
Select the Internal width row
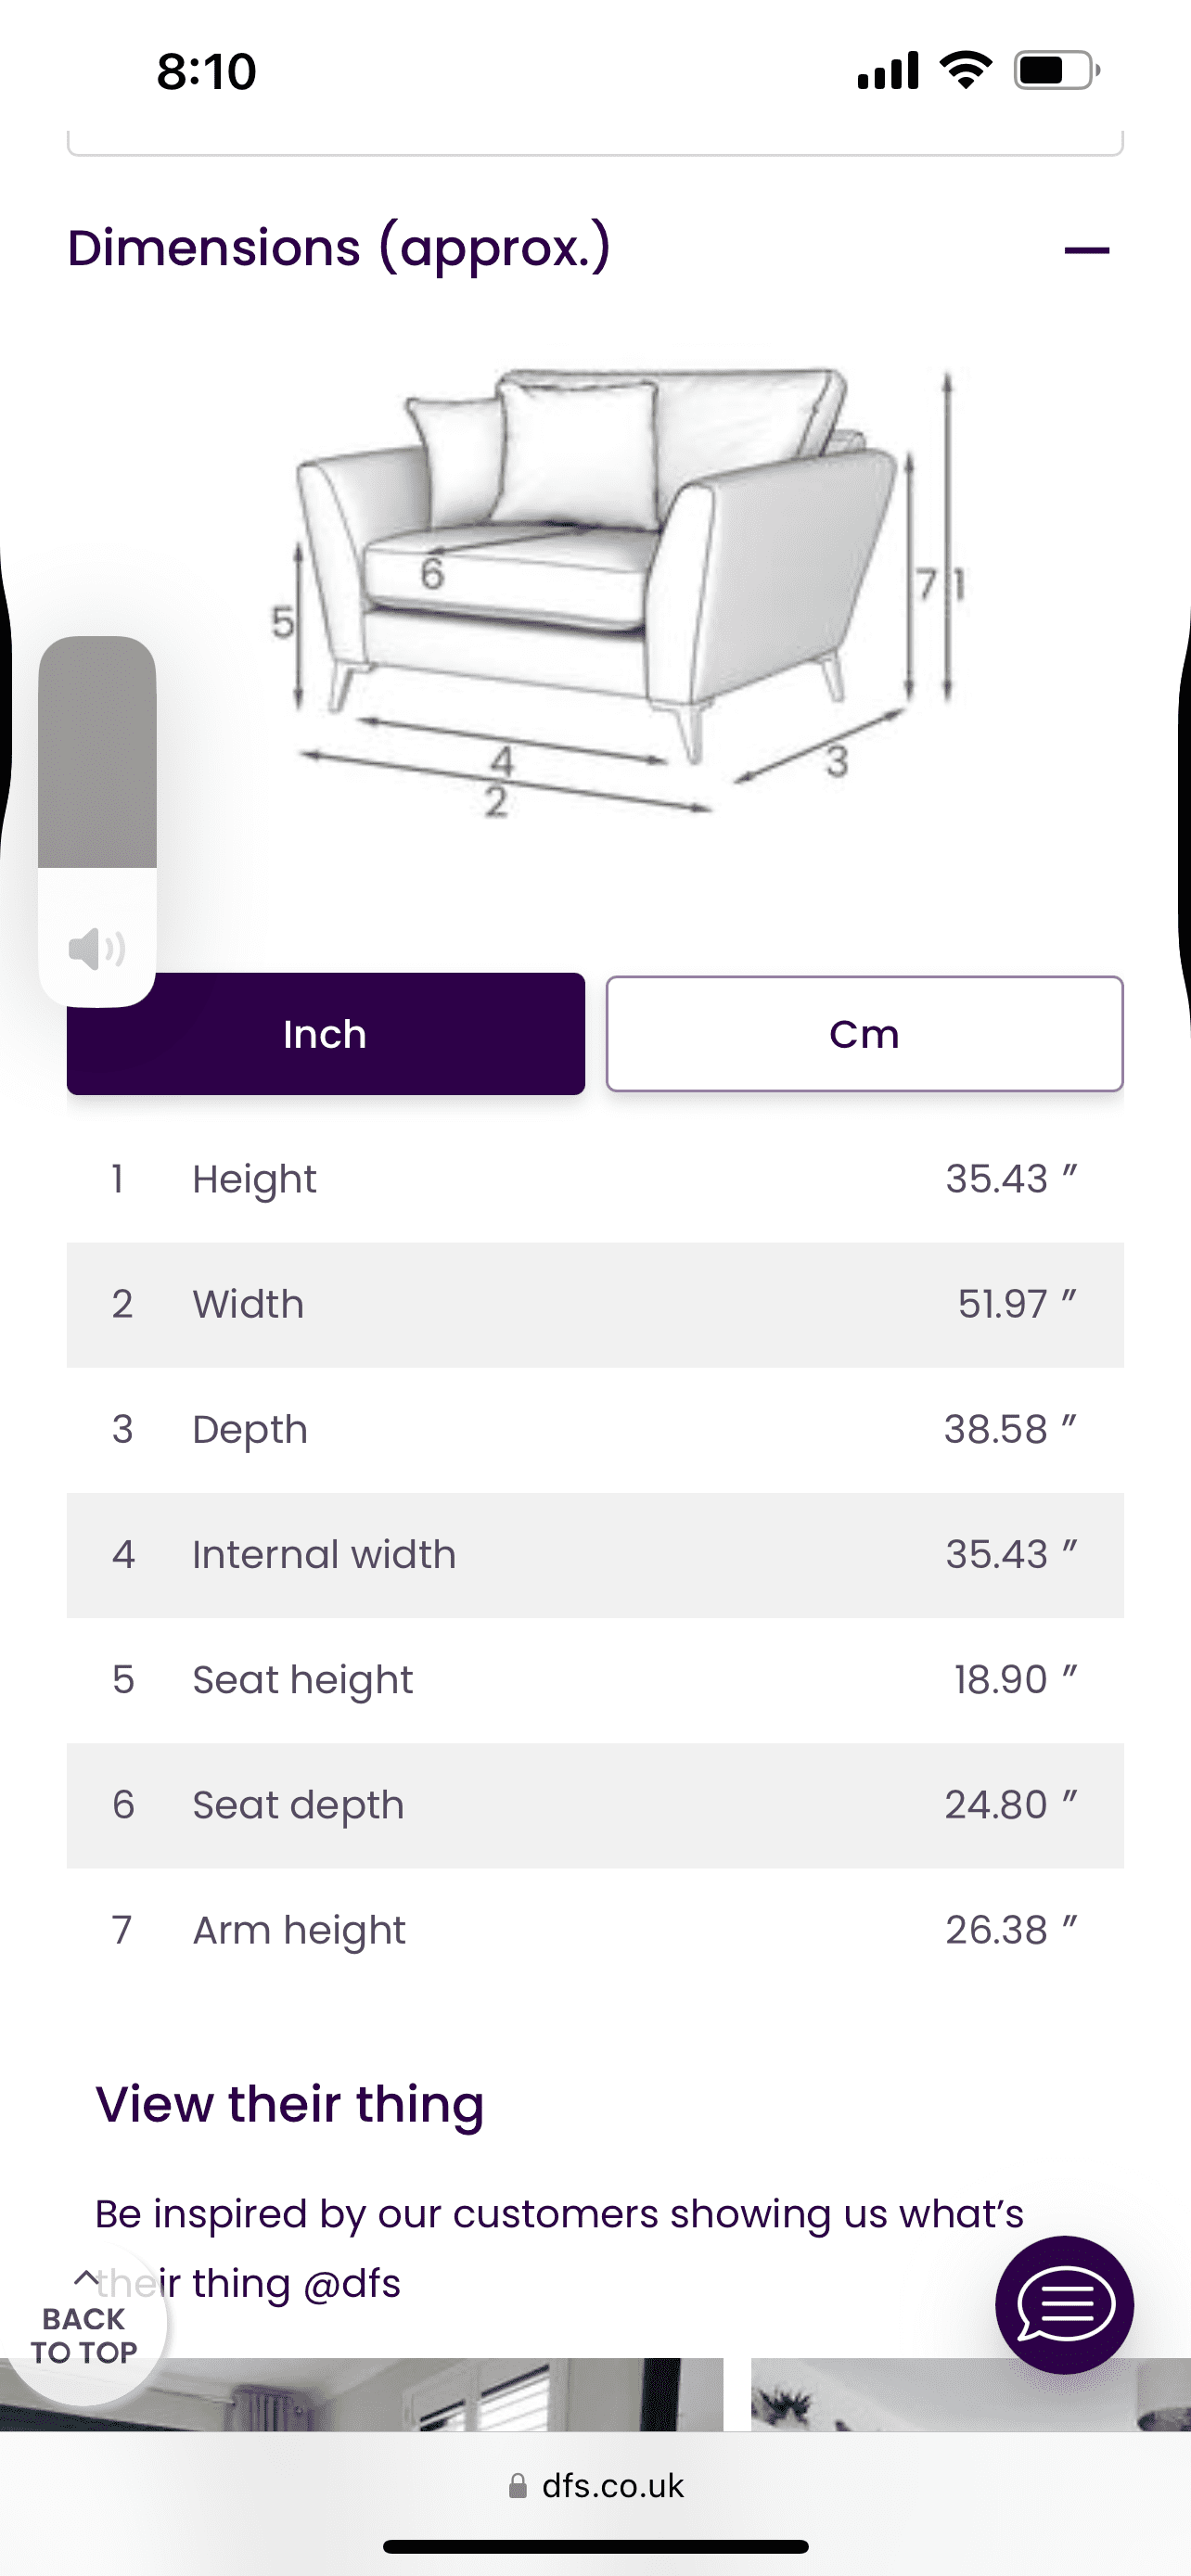click(595, 1556)
